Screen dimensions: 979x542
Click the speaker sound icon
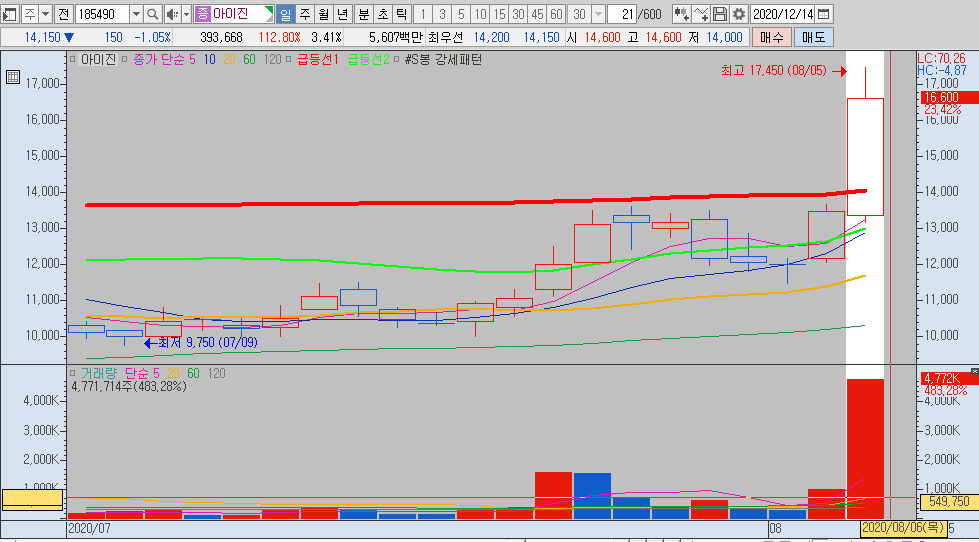point(172,14)
